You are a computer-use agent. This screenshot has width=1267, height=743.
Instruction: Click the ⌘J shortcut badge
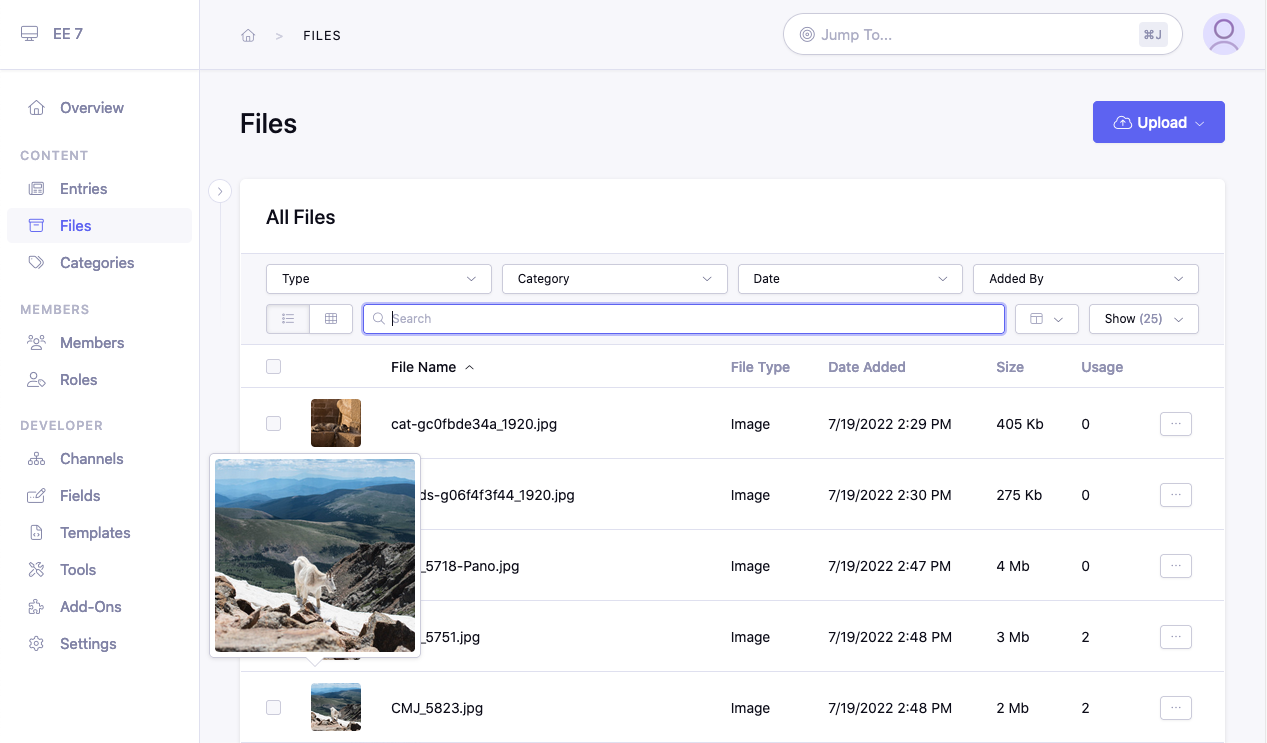pos(1153,35)
